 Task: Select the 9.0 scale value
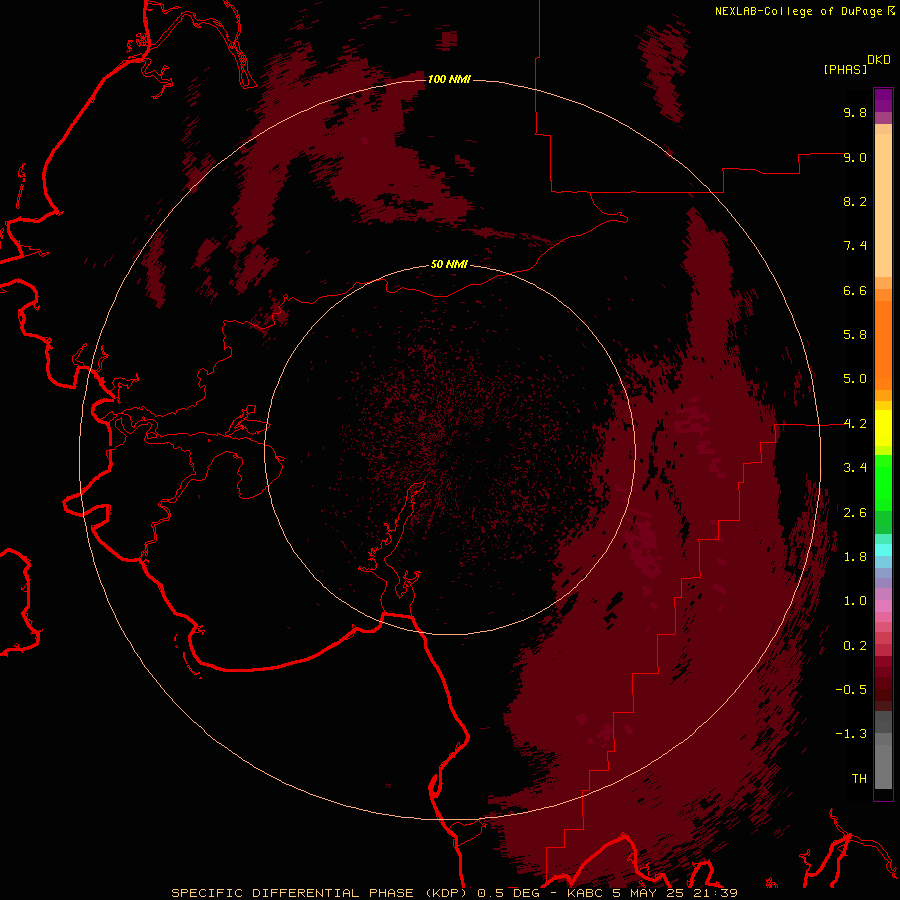(855, 157)
